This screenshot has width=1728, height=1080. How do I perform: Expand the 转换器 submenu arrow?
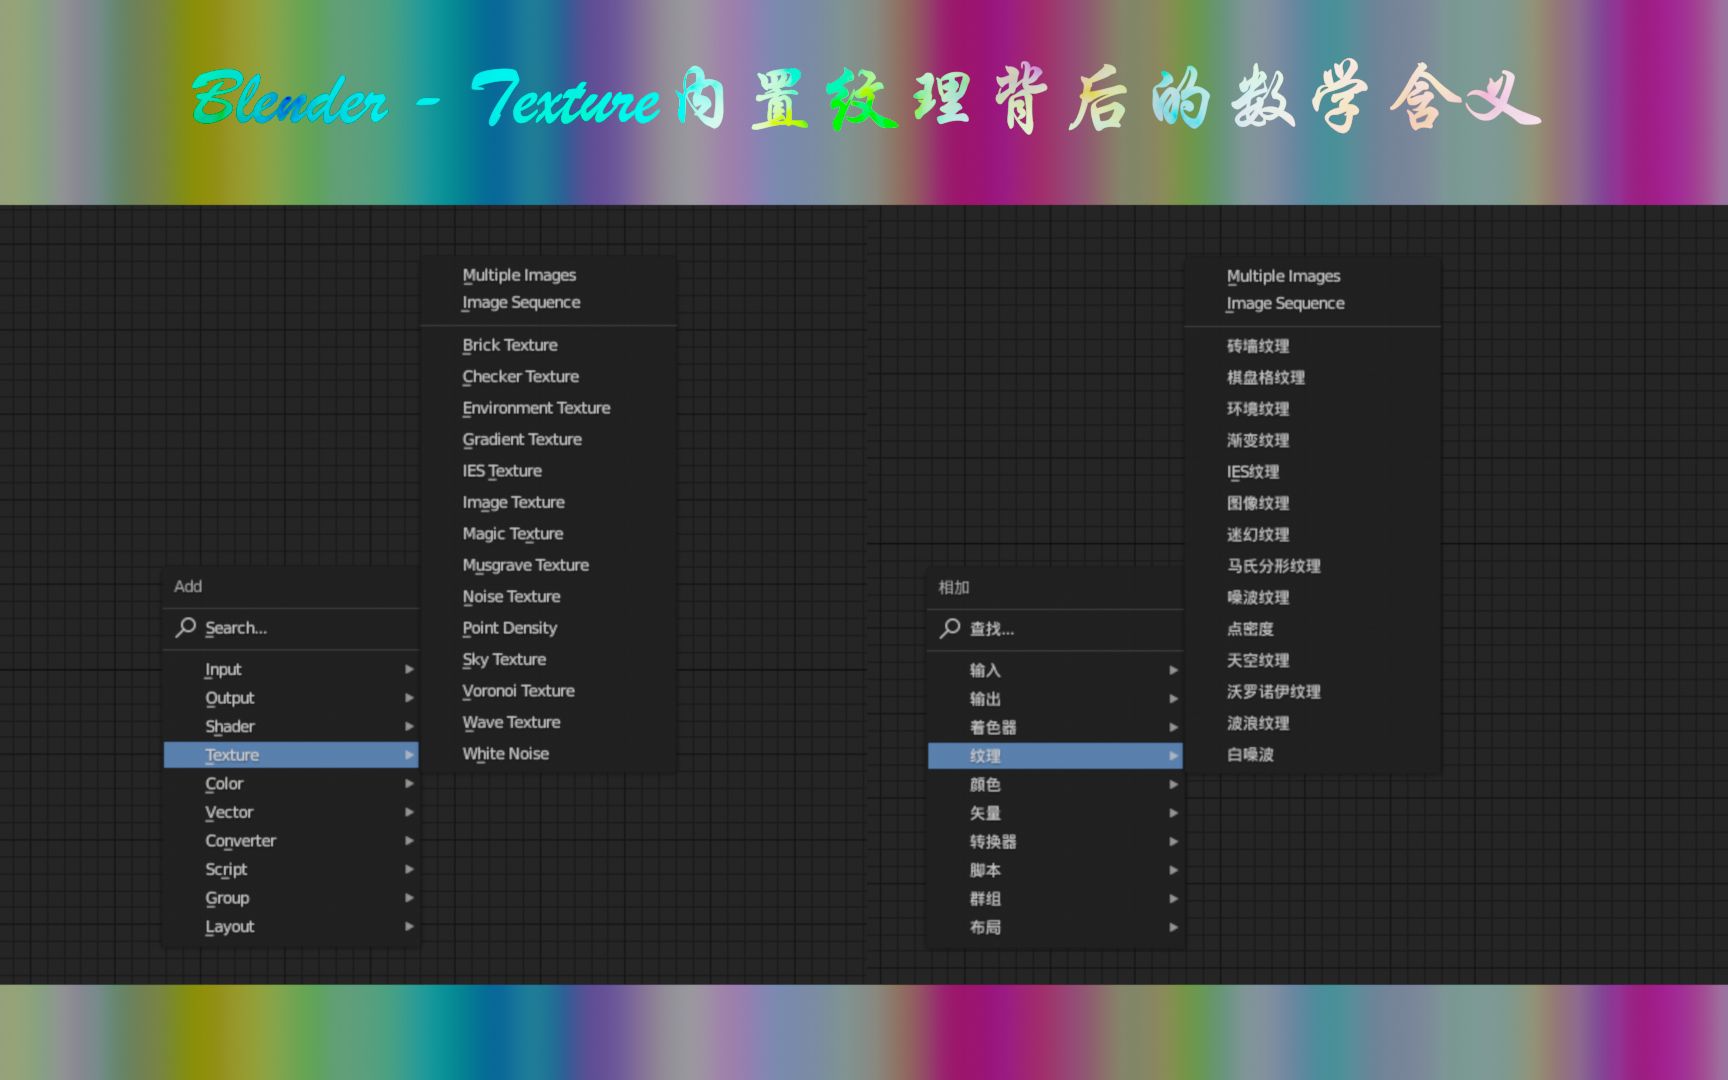coord(1173,841)
